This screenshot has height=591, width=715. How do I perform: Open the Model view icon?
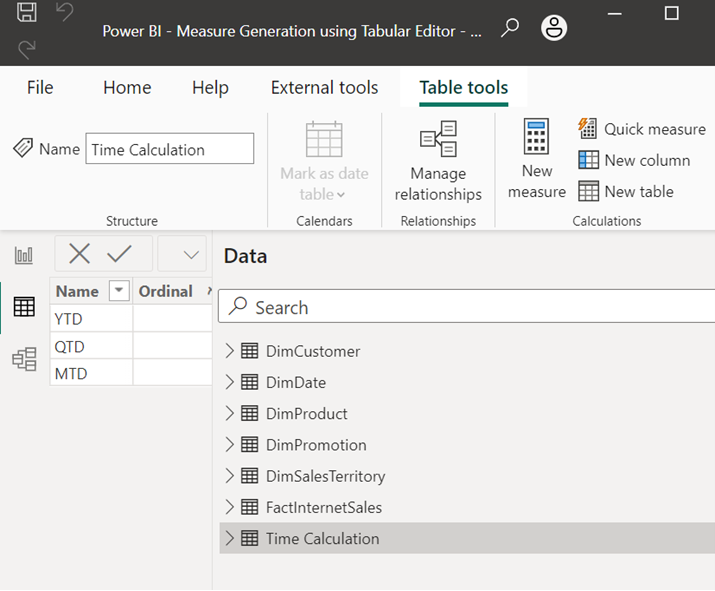(24, 359)
